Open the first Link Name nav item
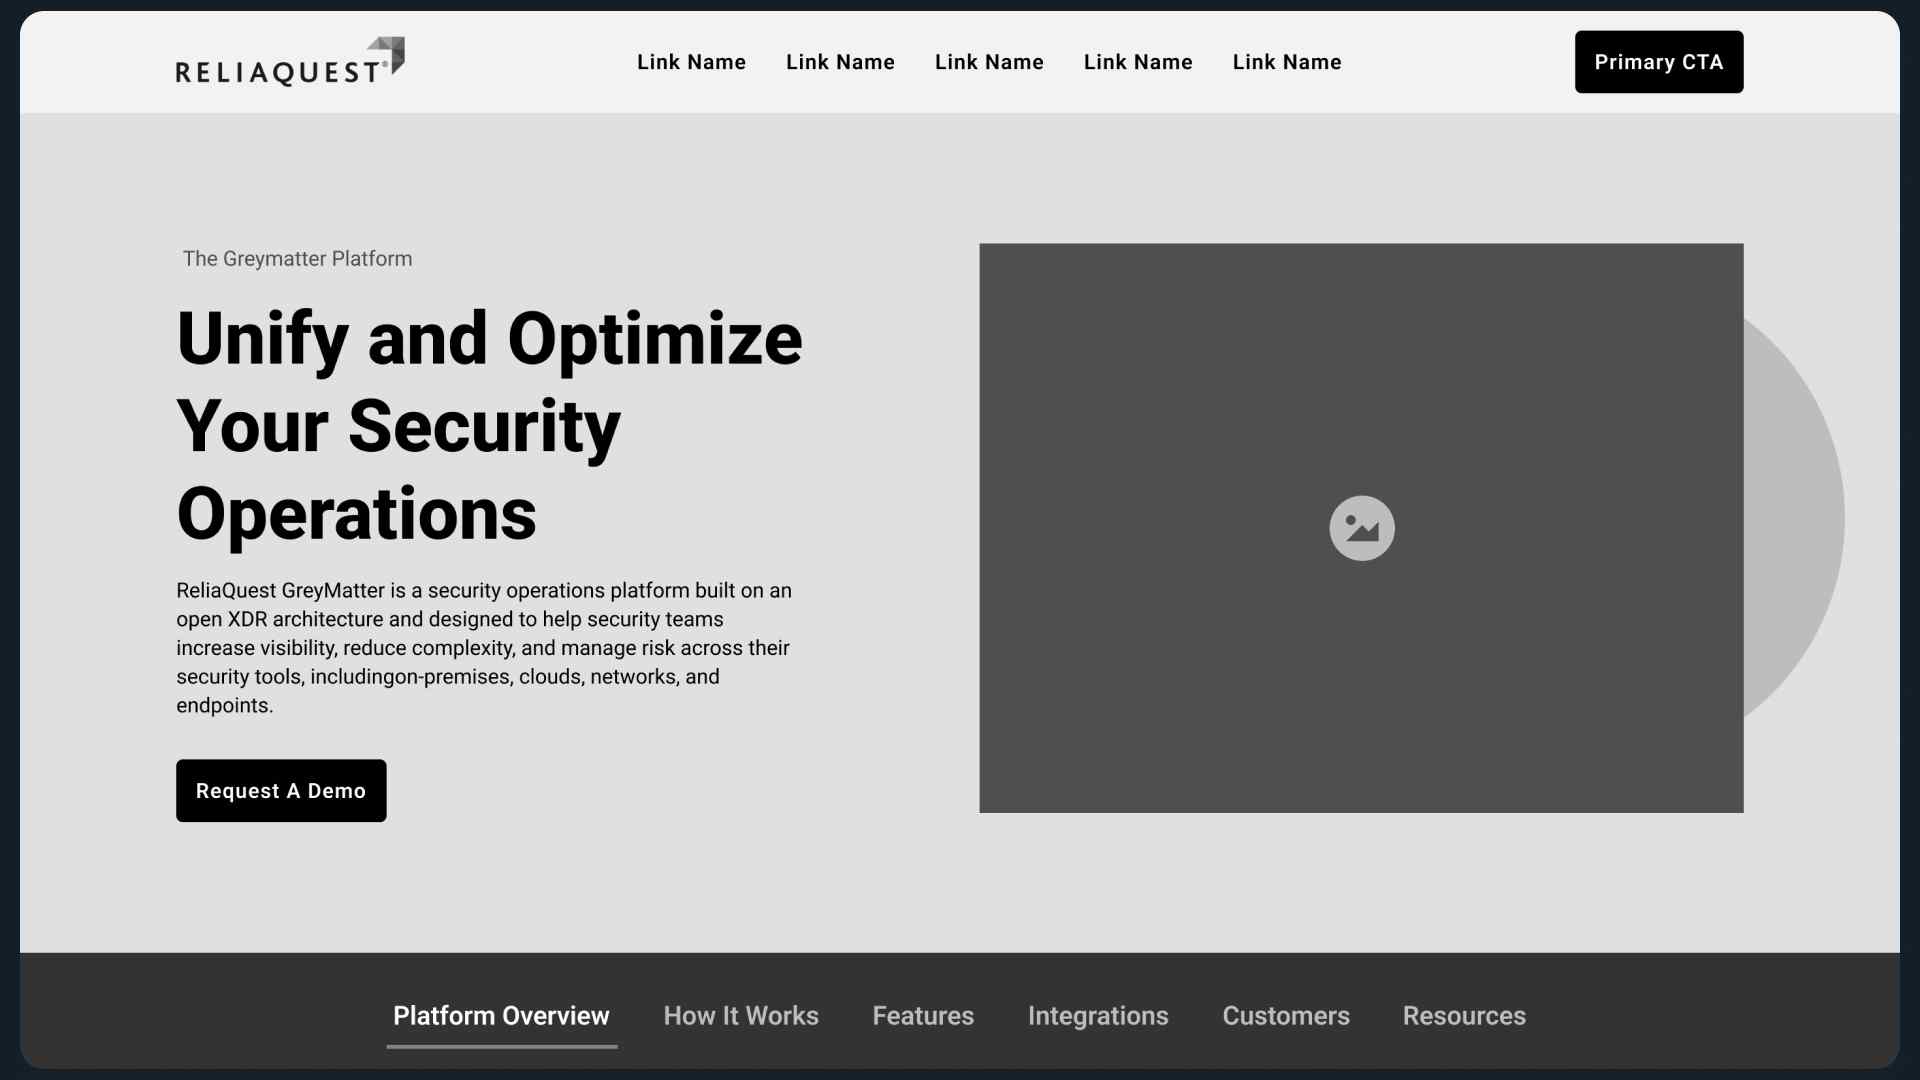 [x=691, y=62]
